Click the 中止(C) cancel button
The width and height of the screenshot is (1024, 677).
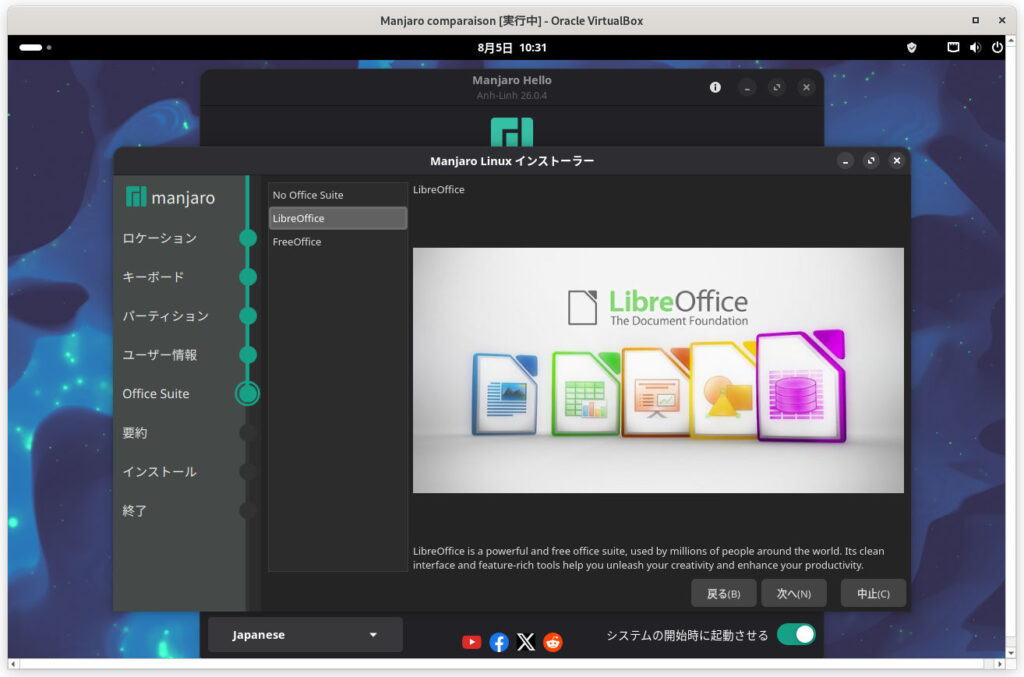[873, 593]
